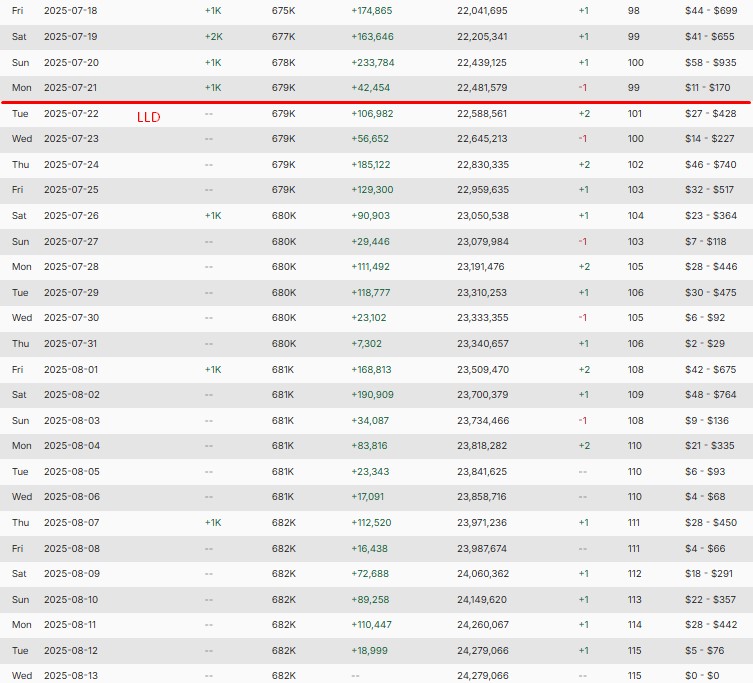Click the +112,520 views value
Viewport: 753px width, 683px height.
371,522
